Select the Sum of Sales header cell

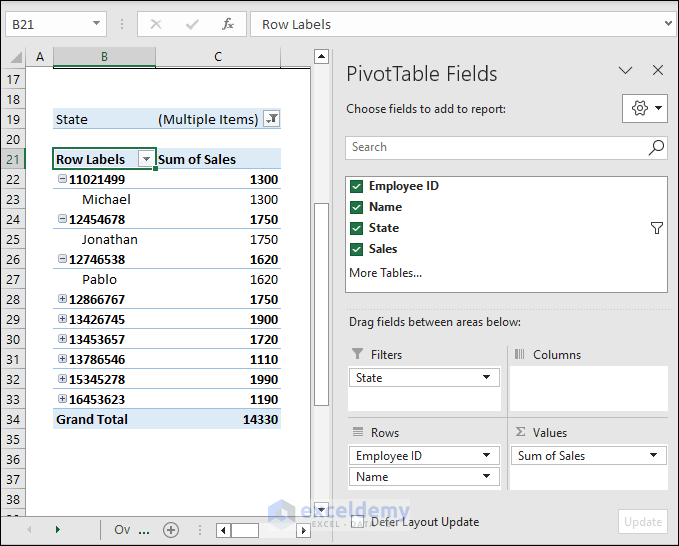[218, 159]
